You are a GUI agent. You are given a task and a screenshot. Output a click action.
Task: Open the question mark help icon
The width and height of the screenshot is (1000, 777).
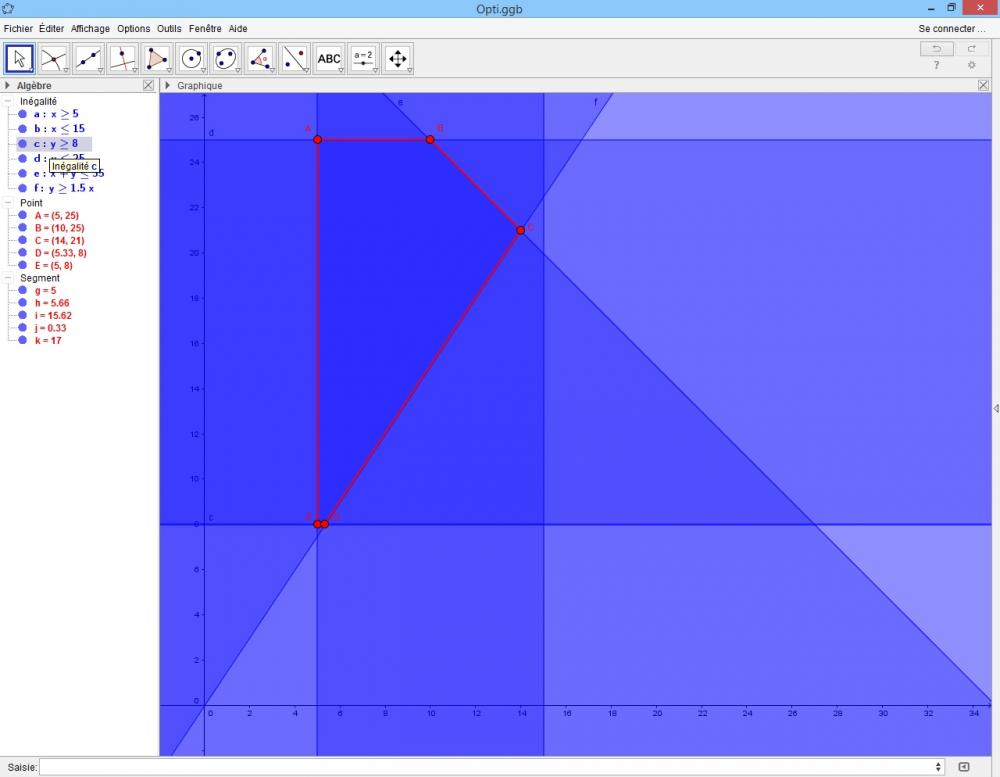coord(936,65)
